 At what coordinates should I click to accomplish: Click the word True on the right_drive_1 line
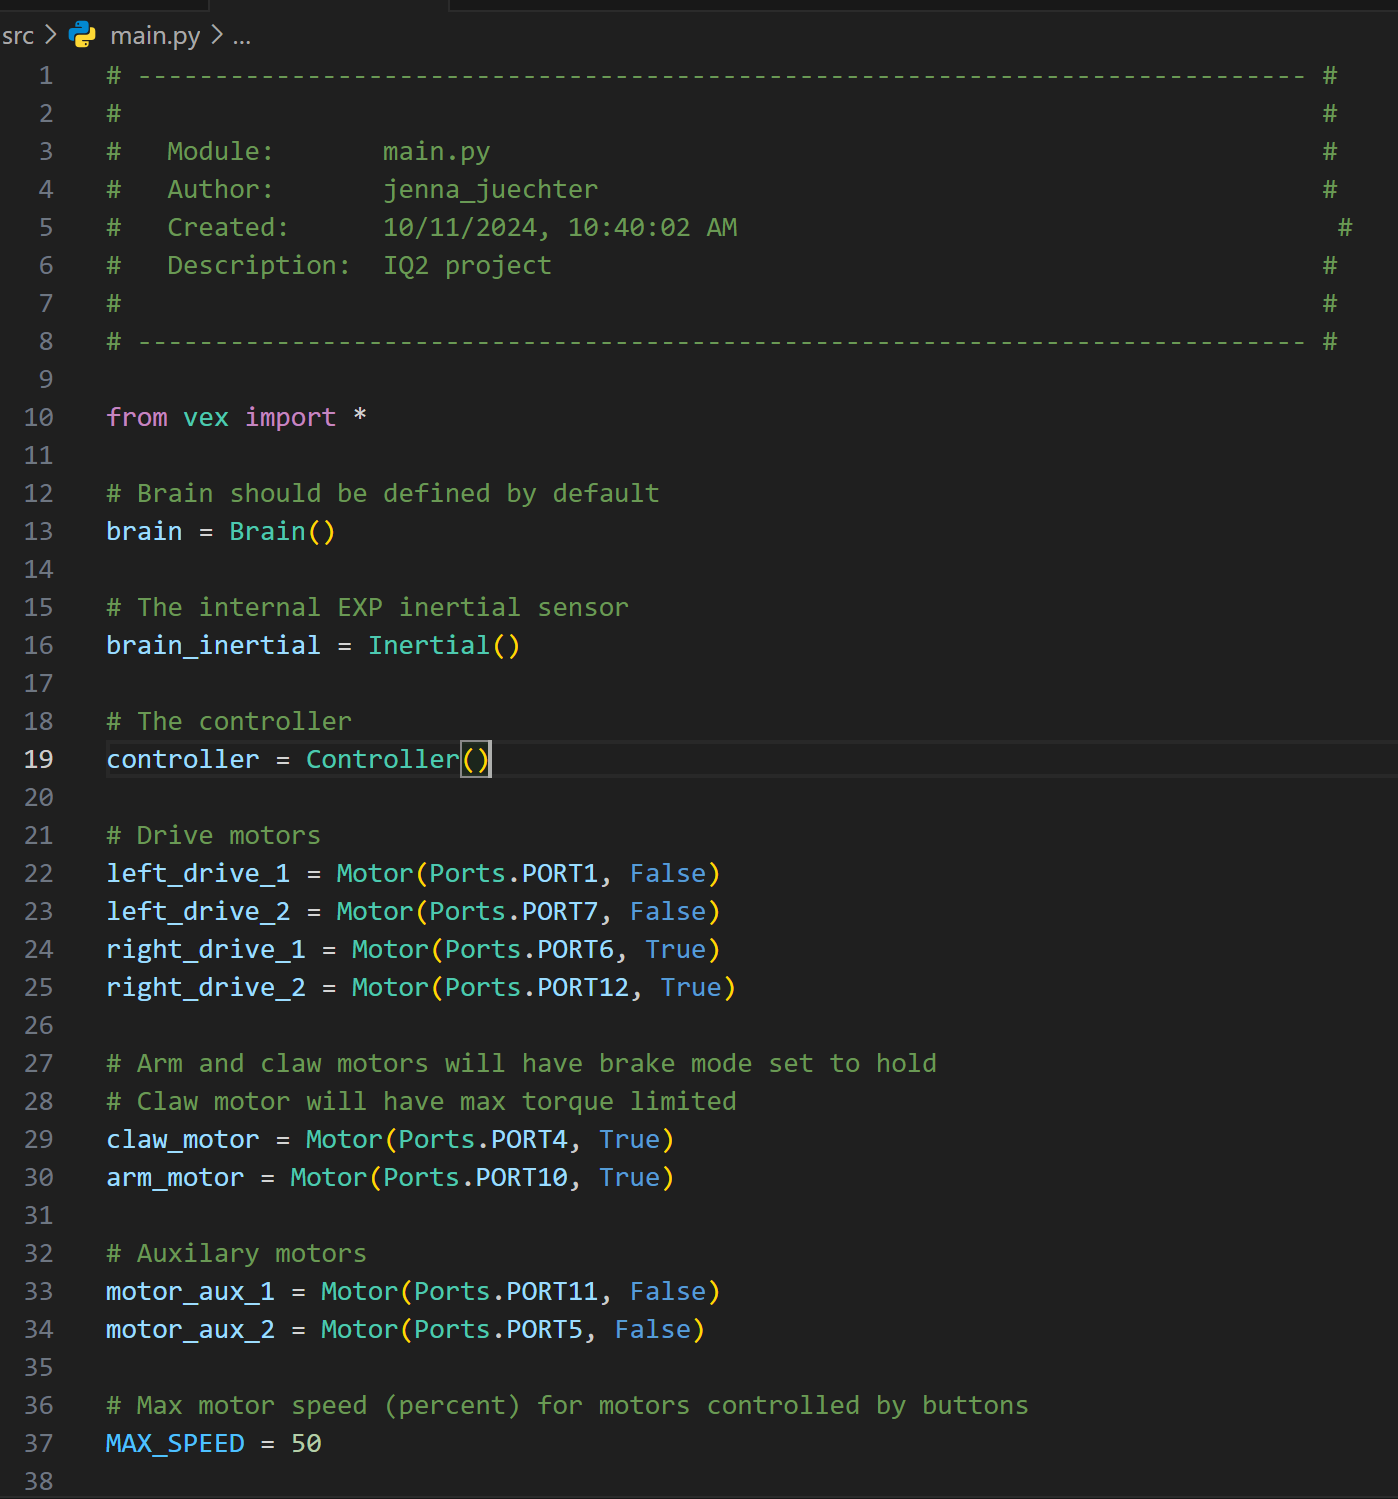tap(677, 949)
